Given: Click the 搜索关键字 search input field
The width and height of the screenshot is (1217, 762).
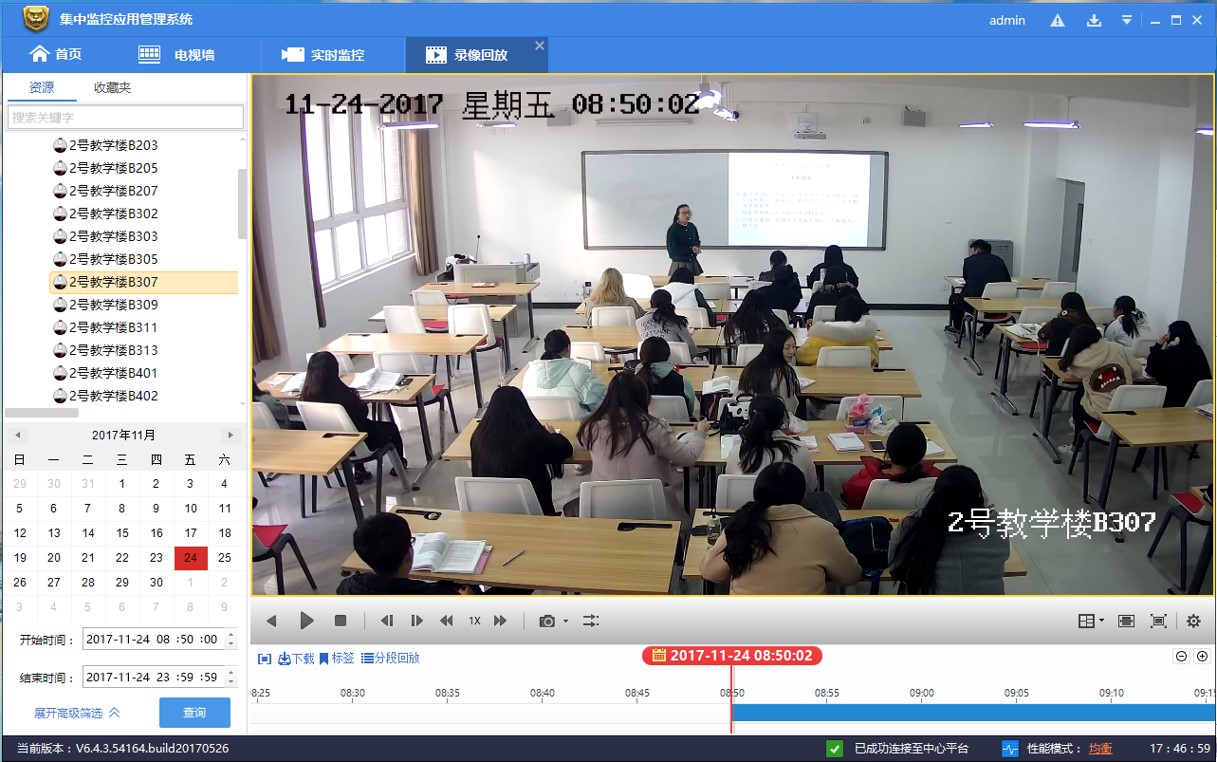Looking at the screenshot, I should pos(126,118).
